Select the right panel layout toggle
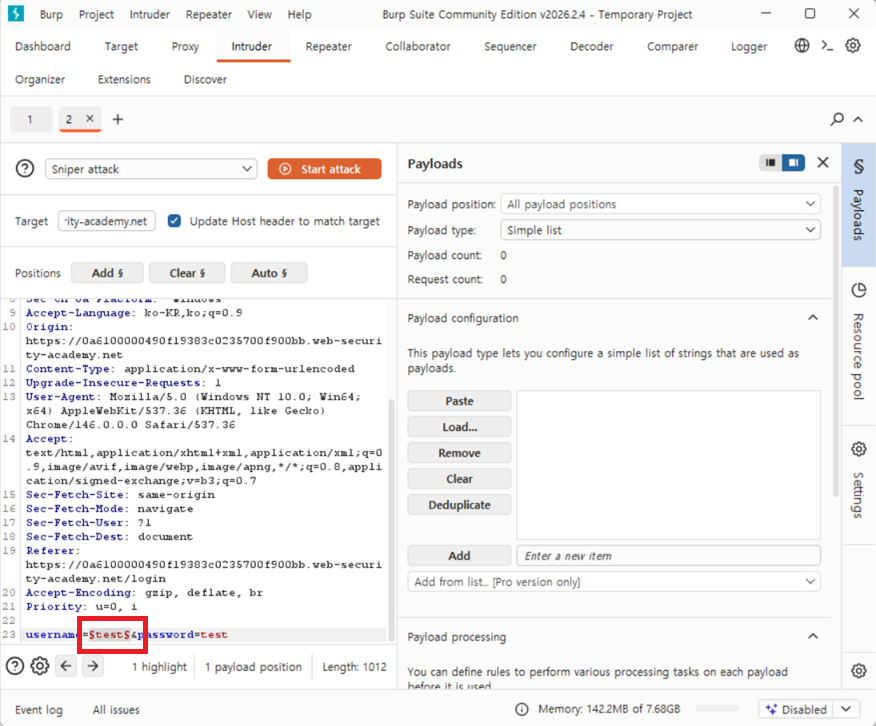Image resolution: width=876 pixels, height=726 pixels. (x=793, y=163)
